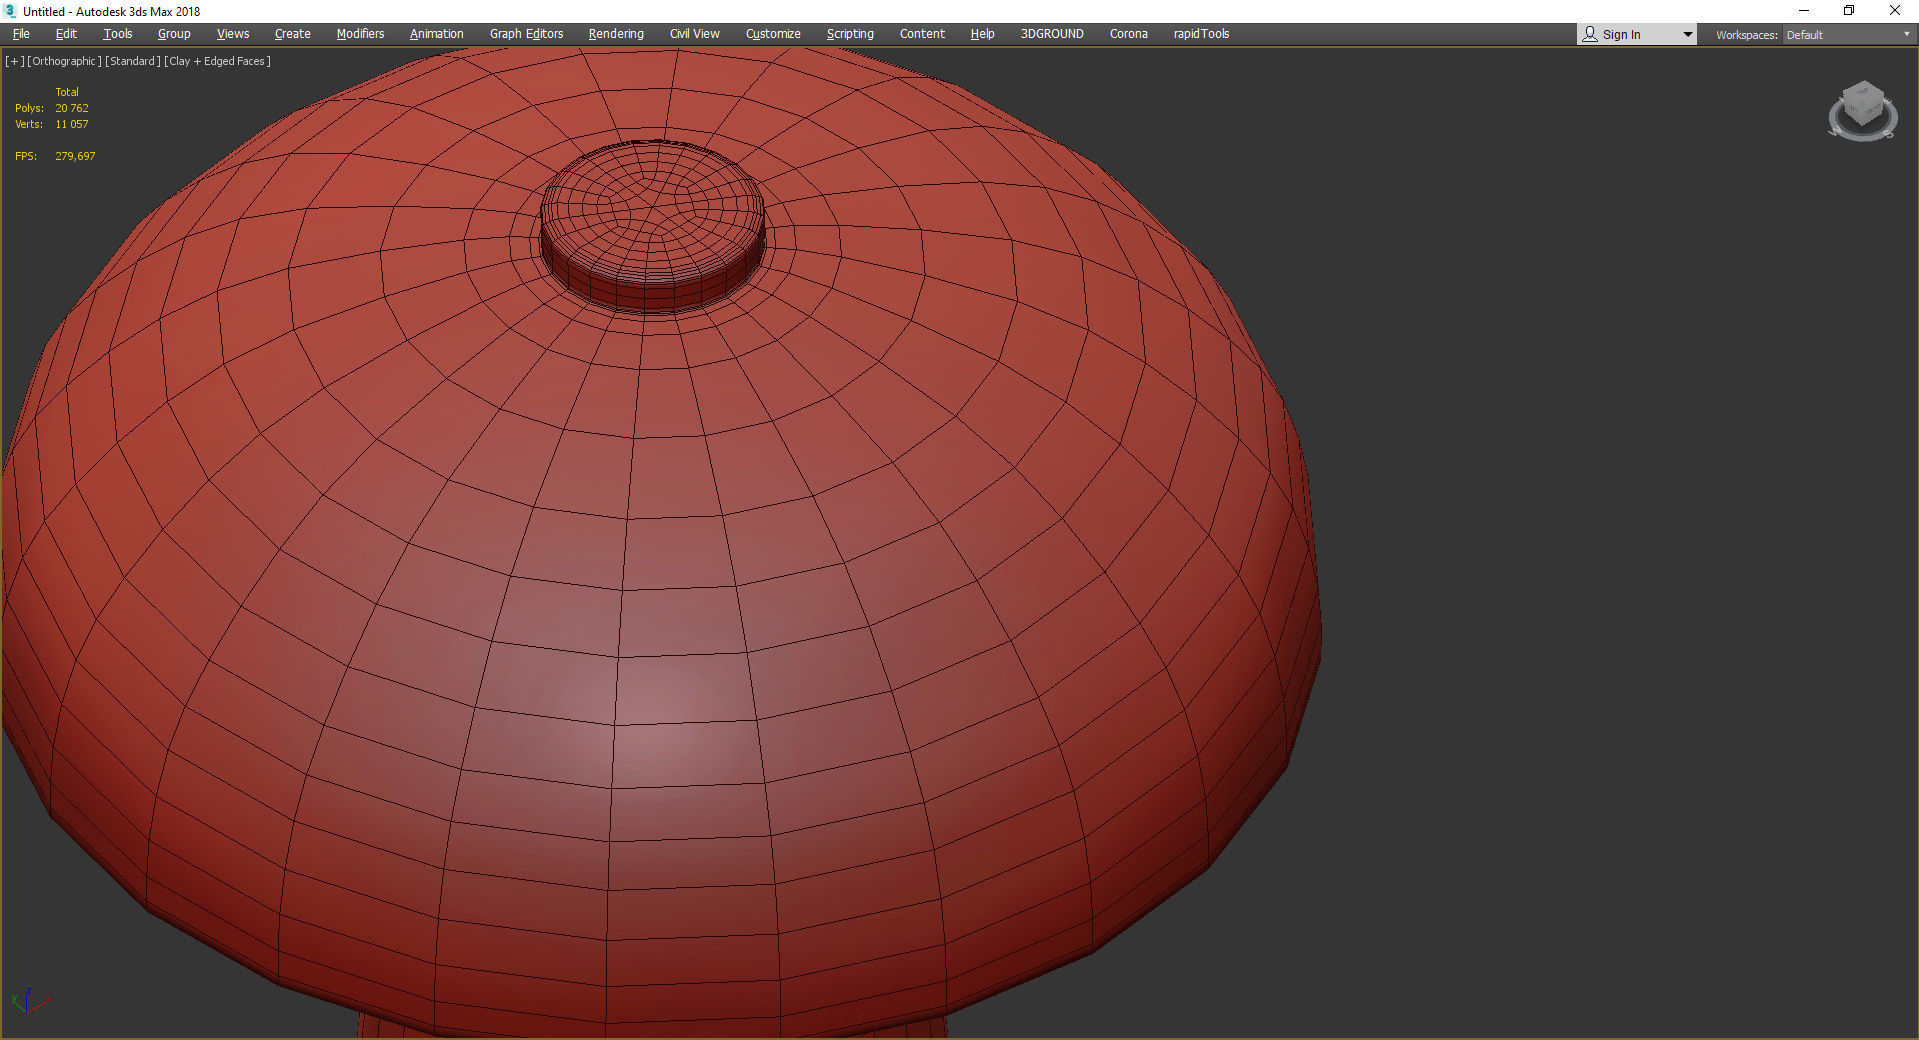1919x1040 pixels.
Task: Open the Animation menu
Action: [436, 34]
